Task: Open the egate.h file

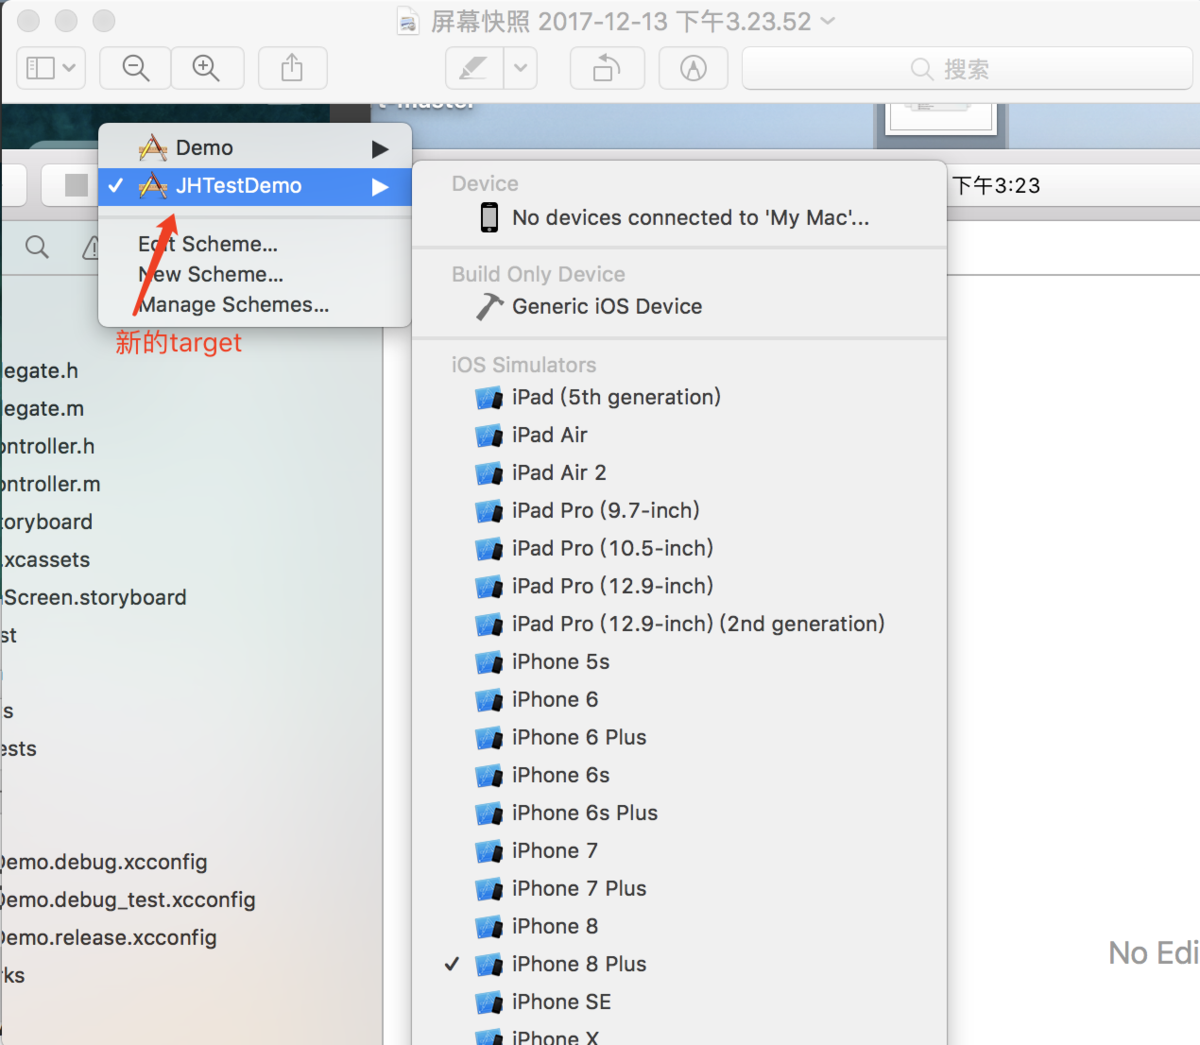Action: pos(40,371)
